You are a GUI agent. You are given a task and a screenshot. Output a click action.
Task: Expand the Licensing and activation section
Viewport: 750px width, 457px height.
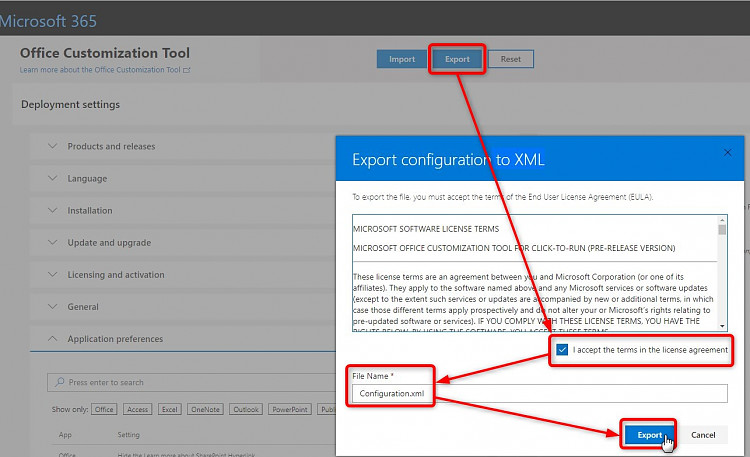click(x=183, y=275)
